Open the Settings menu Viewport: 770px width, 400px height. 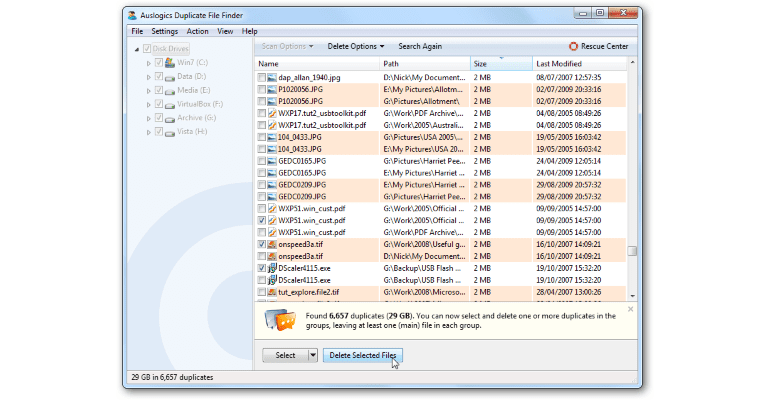pyautogui.click(x=164, y=31)
